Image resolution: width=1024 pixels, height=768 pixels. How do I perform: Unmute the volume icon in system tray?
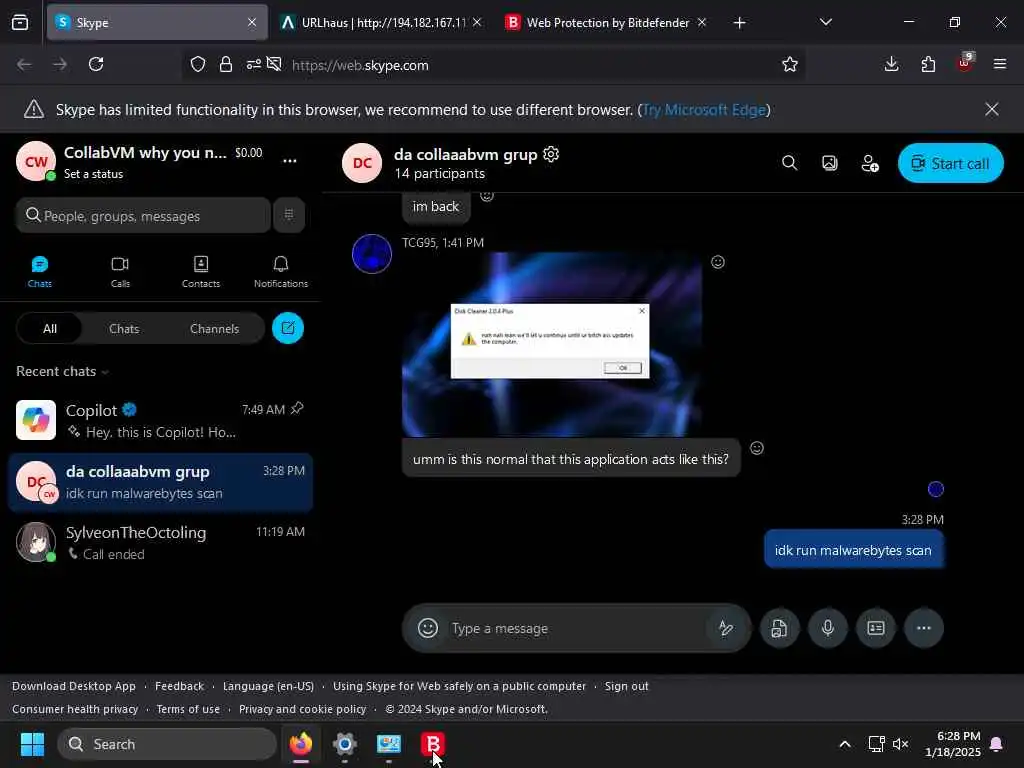pyautogui.click(x=901, y=744)
